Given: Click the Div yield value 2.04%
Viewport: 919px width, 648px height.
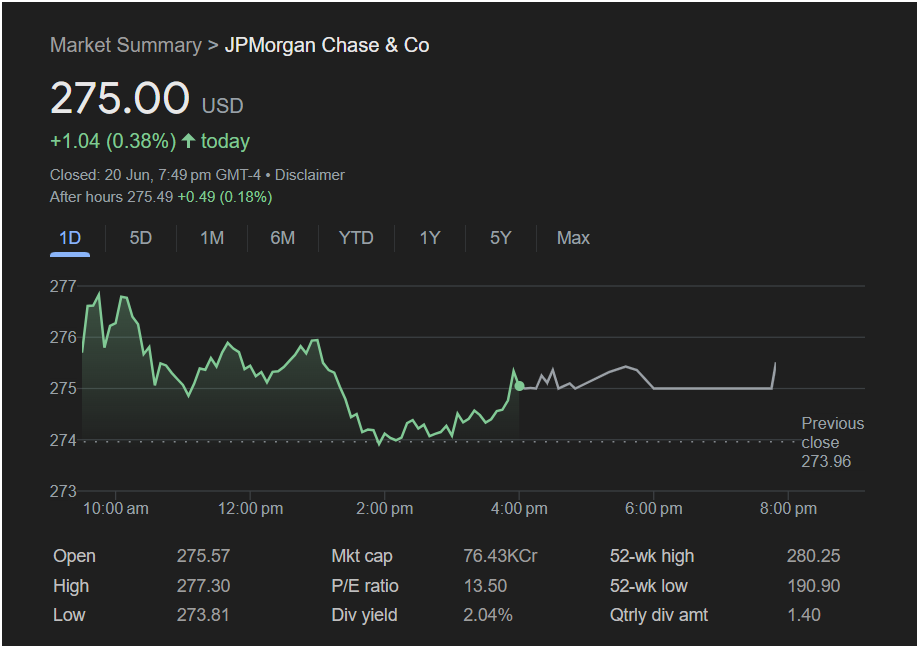Looking at the screenshot, I should click(x=488, y=615).
